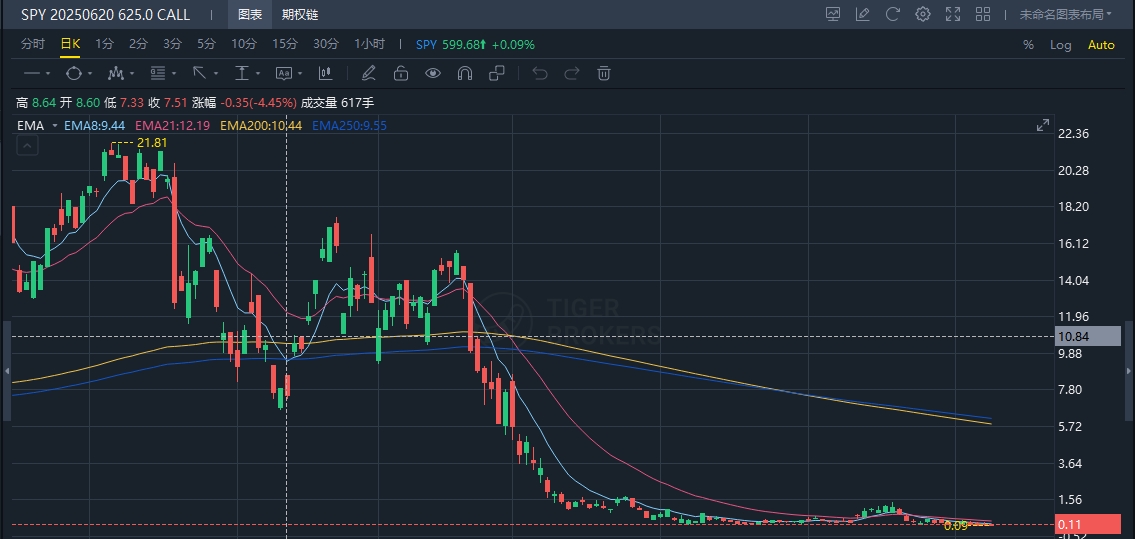1135x539 pixels.
Task: Click the right panel collapse handle
Action: pos(1128,371)
